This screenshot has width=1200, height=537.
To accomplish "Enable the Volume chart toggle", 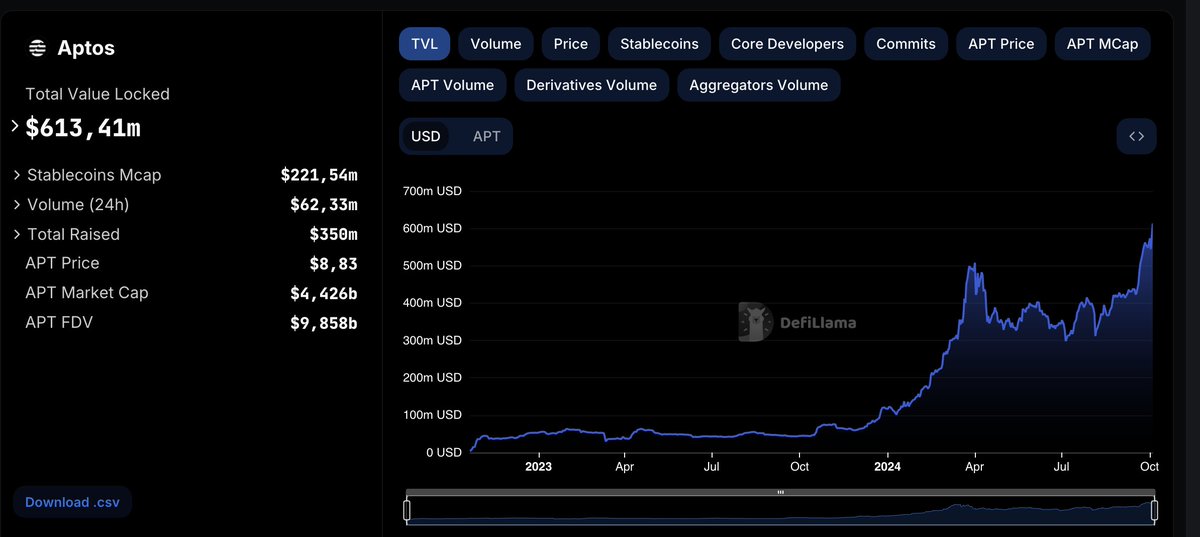I will (x=496, y=44).
